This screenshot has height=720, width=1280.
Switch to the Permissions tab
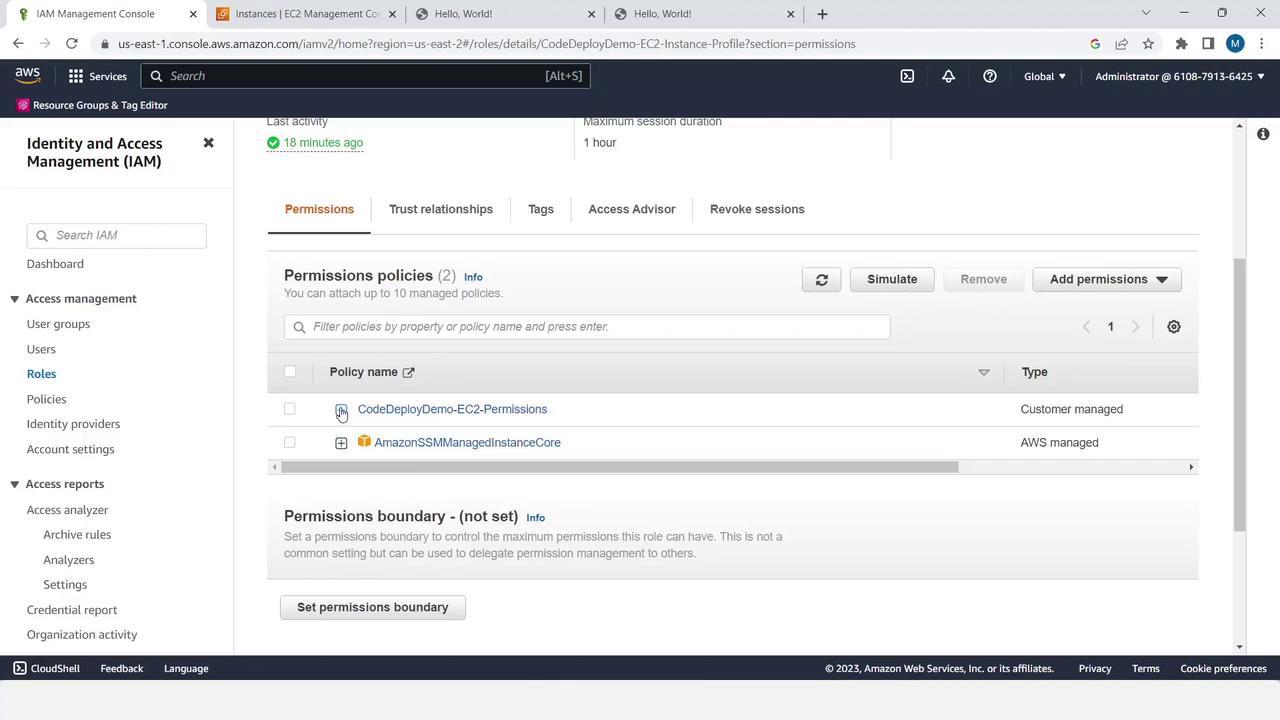click(319, 209)
